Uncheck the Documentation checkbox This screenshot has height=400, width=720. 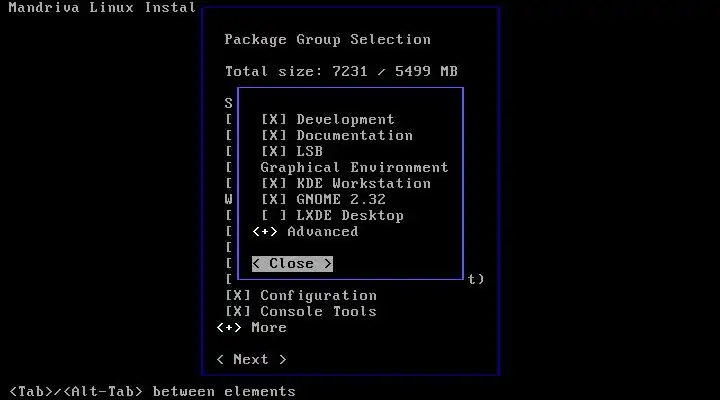274,135
